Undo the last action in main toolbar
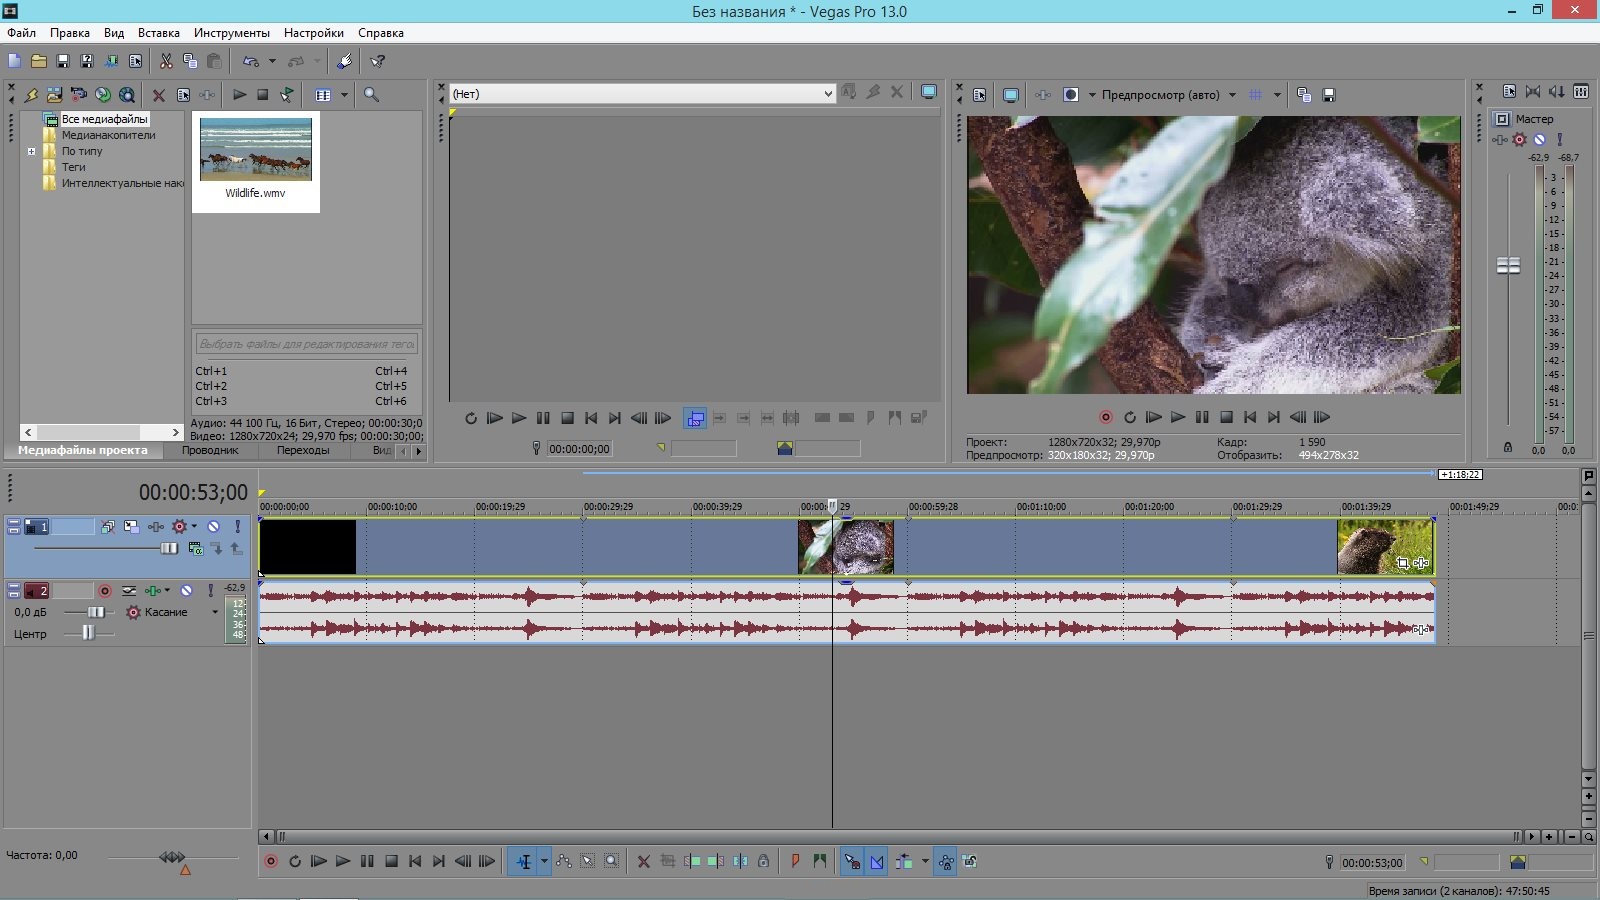 click(x=250, y=61)
